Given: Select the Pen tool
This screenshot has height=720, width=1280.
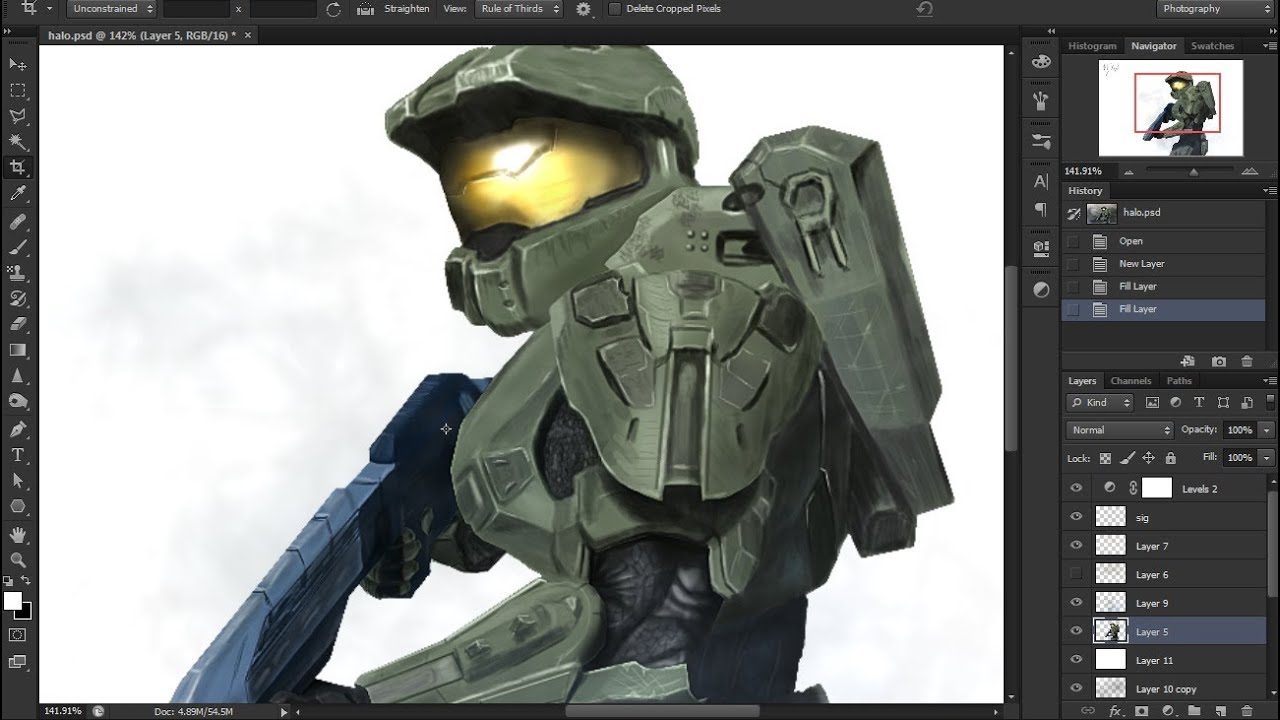Looking at the screenshot, I should click(17, 429).
